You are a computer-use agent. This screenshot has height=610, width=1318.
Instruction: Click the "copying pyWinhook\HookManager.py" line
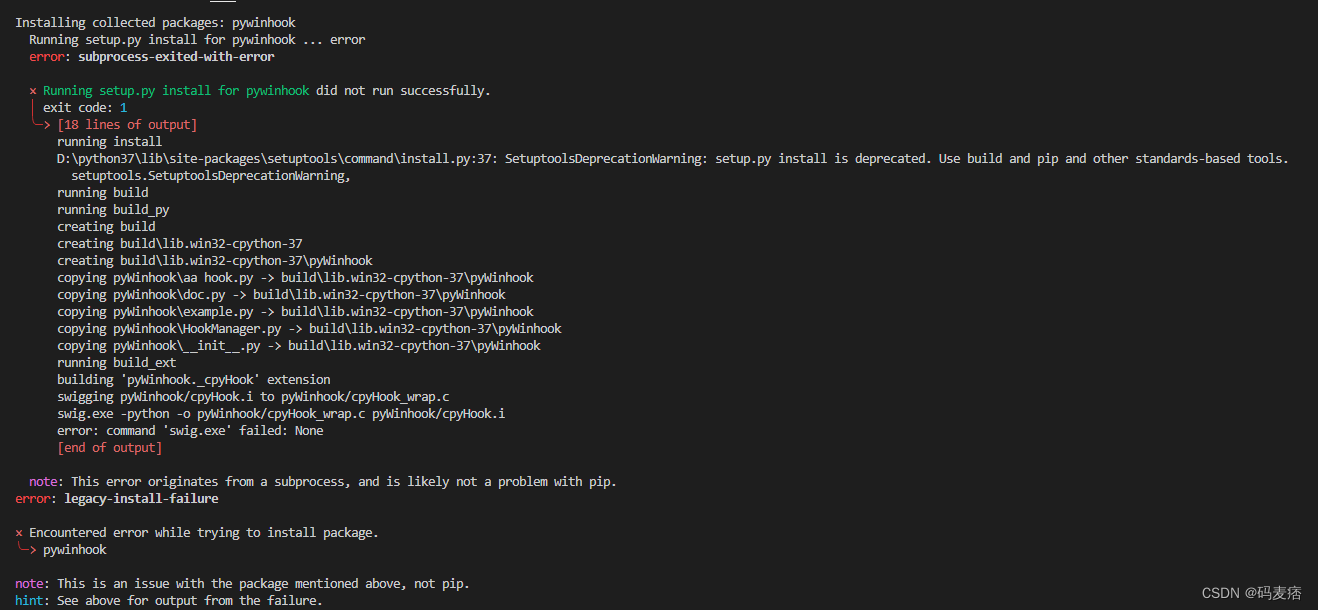click(x=309, y=329)
